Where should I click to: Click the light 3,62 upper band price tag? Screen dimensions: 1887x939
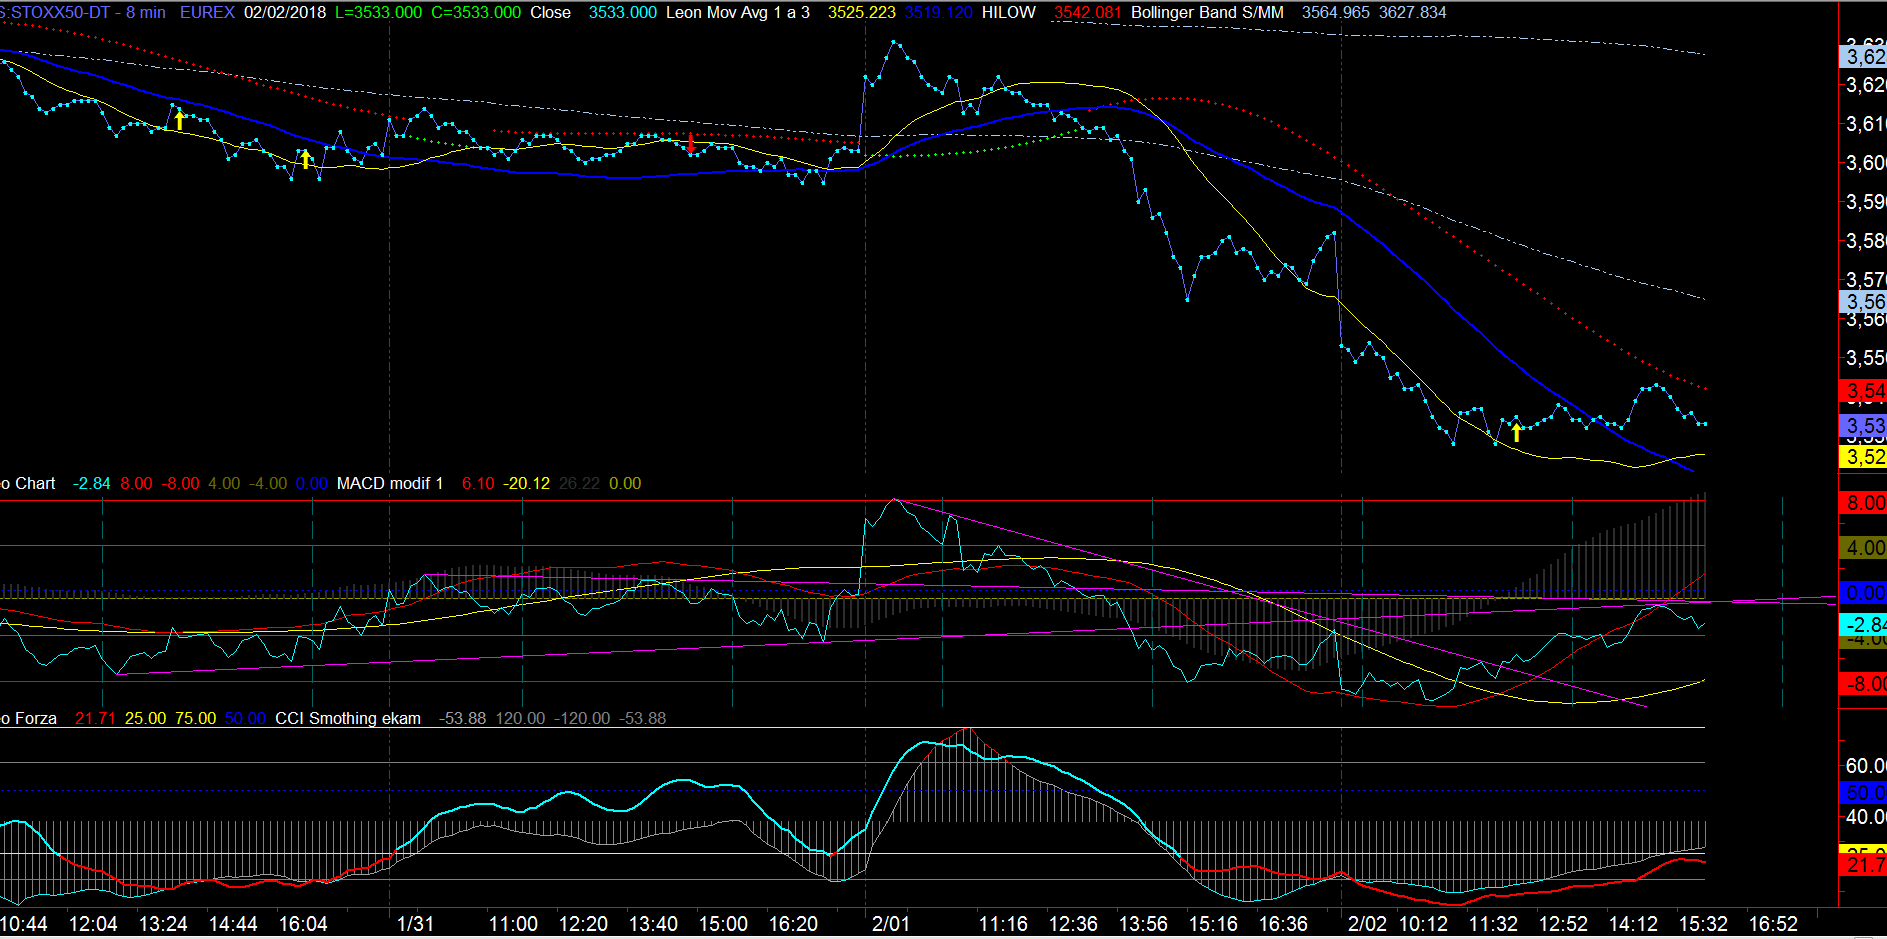click(x=1863, y=57)
